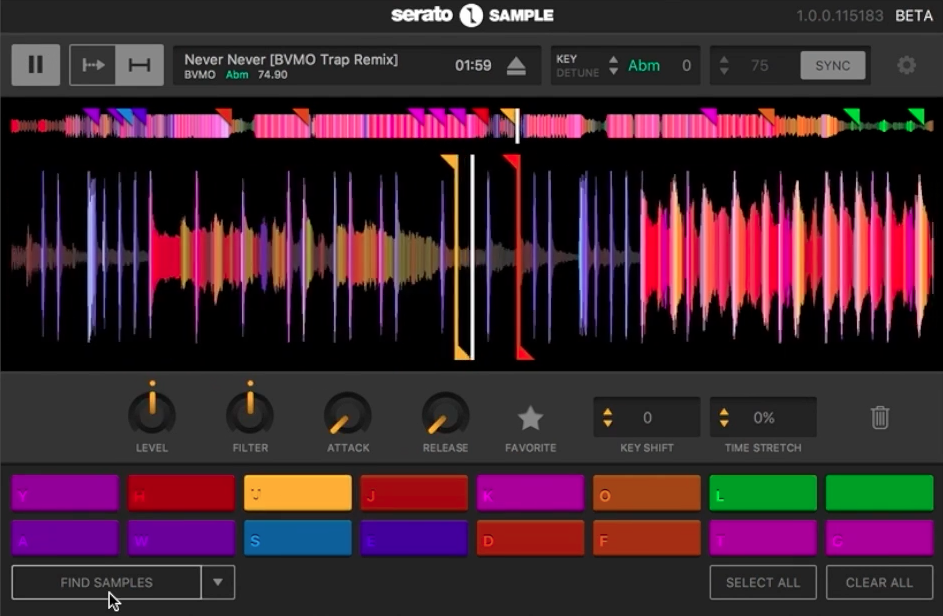Click Select All
Image resolution: width=943 pixels, height=616 pixels.
coord(764,582)
